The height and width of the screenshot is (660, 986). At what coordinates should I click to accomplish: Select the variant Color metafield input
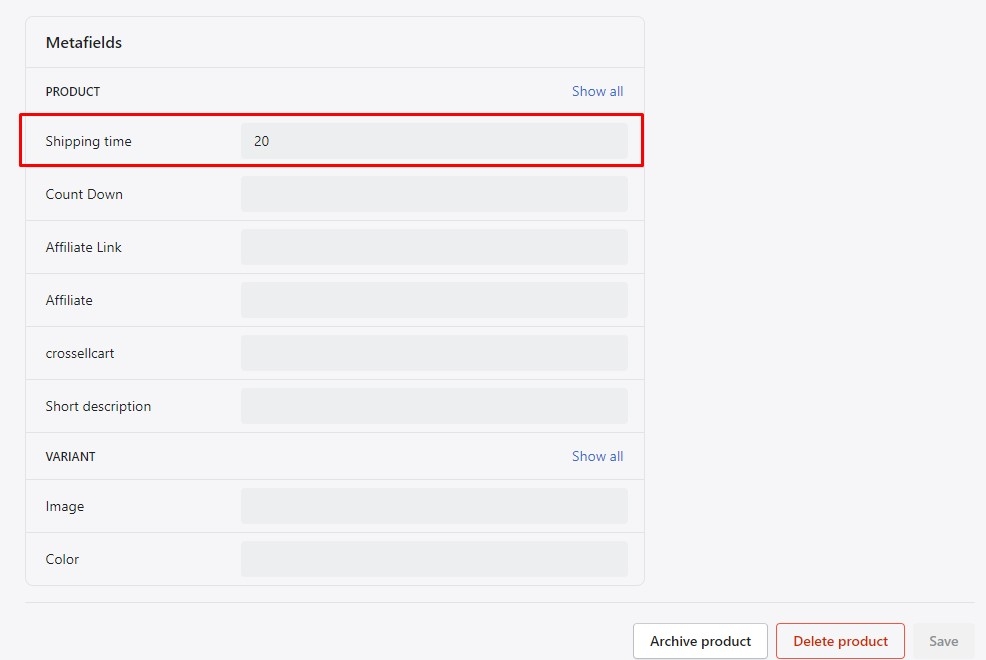[434, 559]
